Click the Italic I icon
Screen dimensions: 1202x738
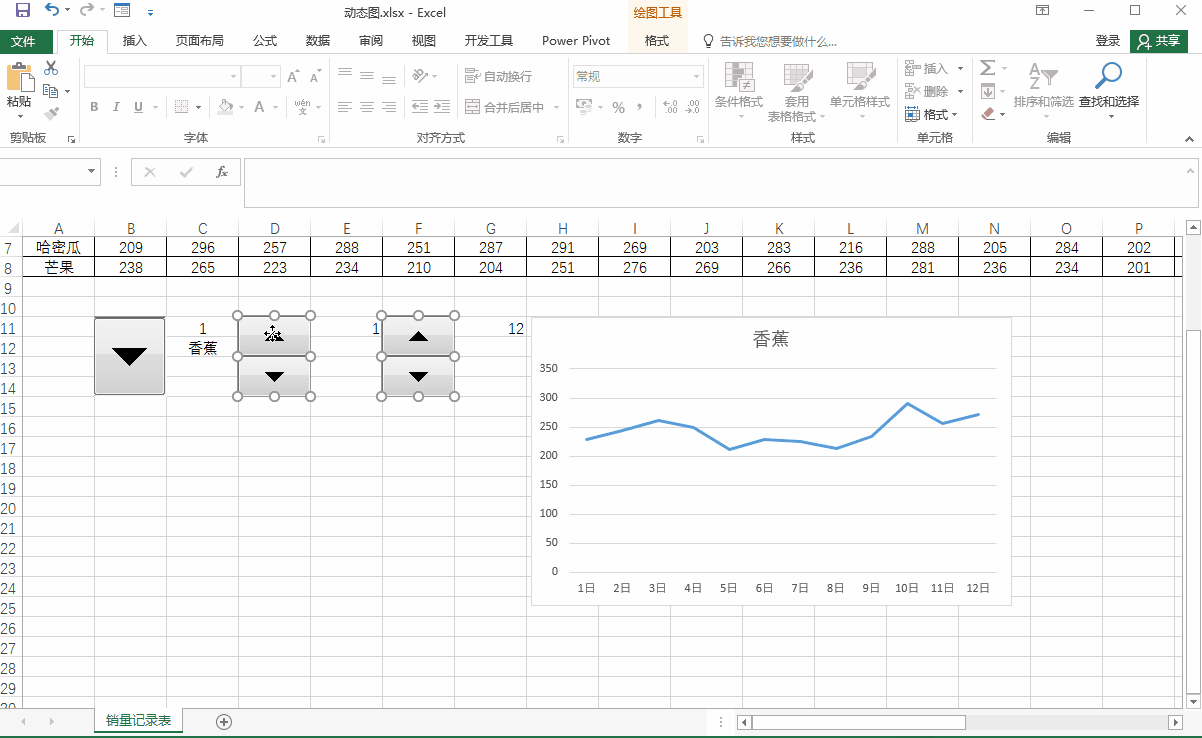click(116, 107)
